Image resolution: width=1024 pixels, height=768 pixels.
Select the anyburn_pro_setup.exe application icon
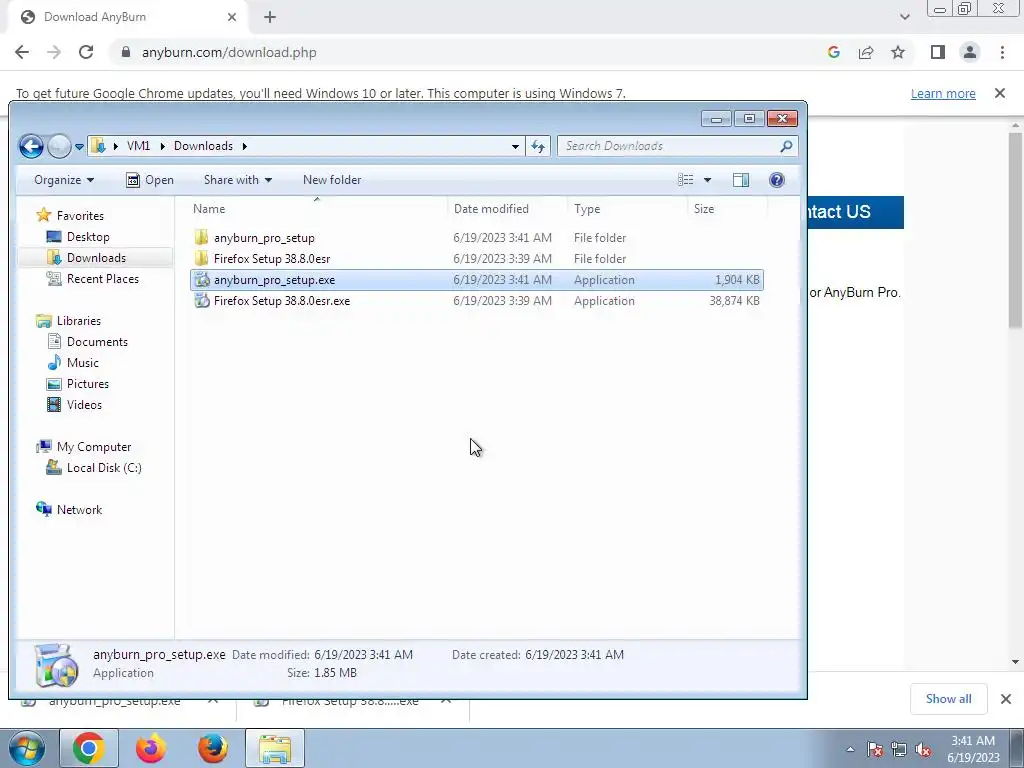202,280
